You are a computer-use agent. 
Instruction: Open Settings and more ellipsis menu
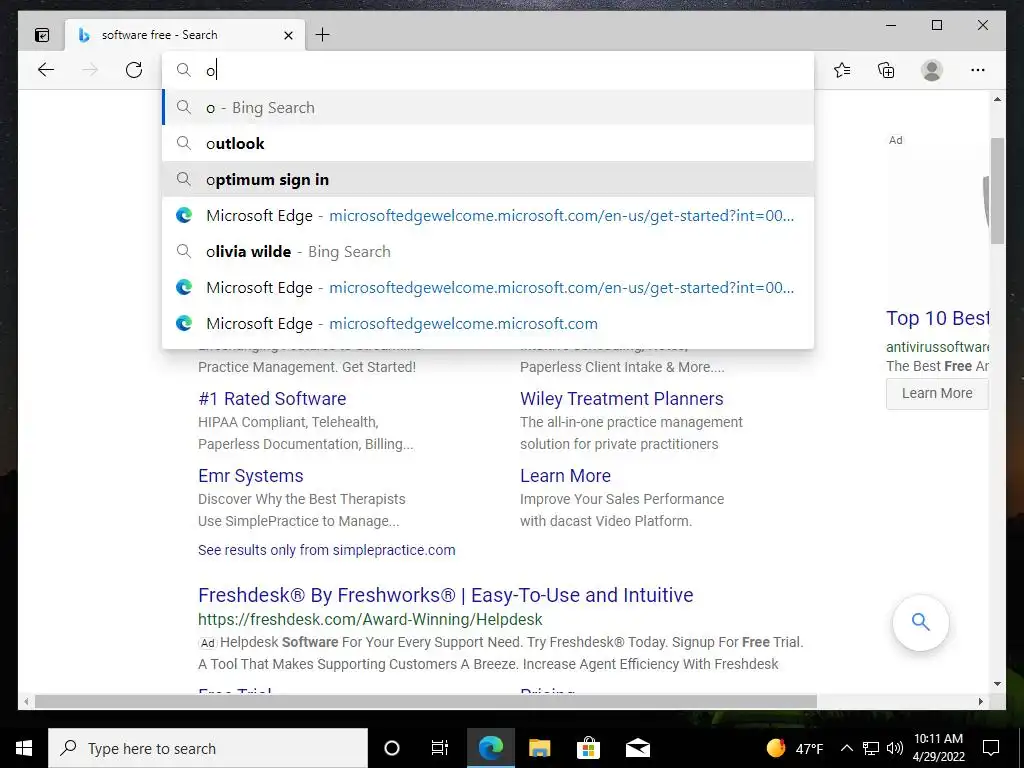coord(978,70)
